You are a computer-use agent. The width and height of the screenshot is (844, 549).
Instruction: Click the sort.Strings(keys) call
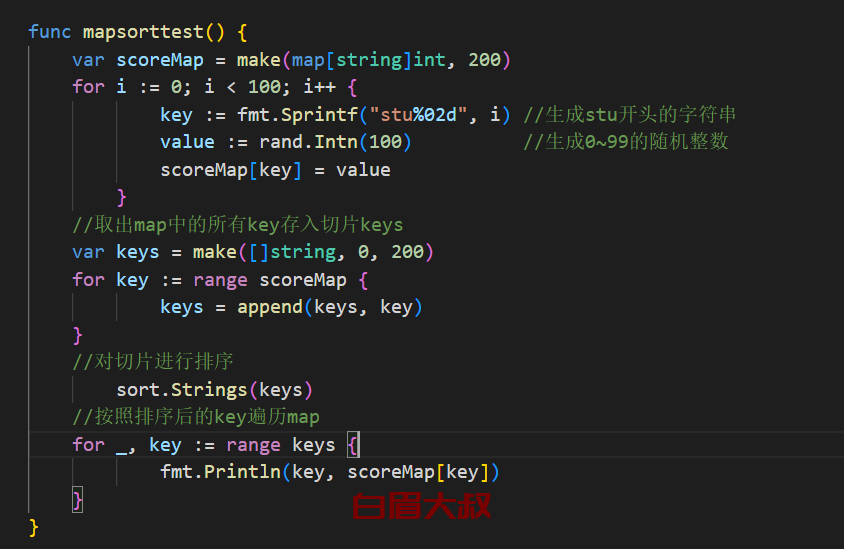[x=215, y=390]
